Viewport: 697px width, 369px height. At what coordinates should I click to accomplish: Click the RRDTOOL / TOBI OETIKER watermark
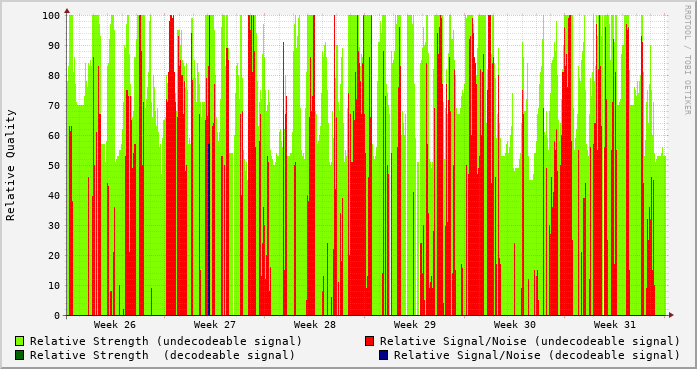(687, 60)
